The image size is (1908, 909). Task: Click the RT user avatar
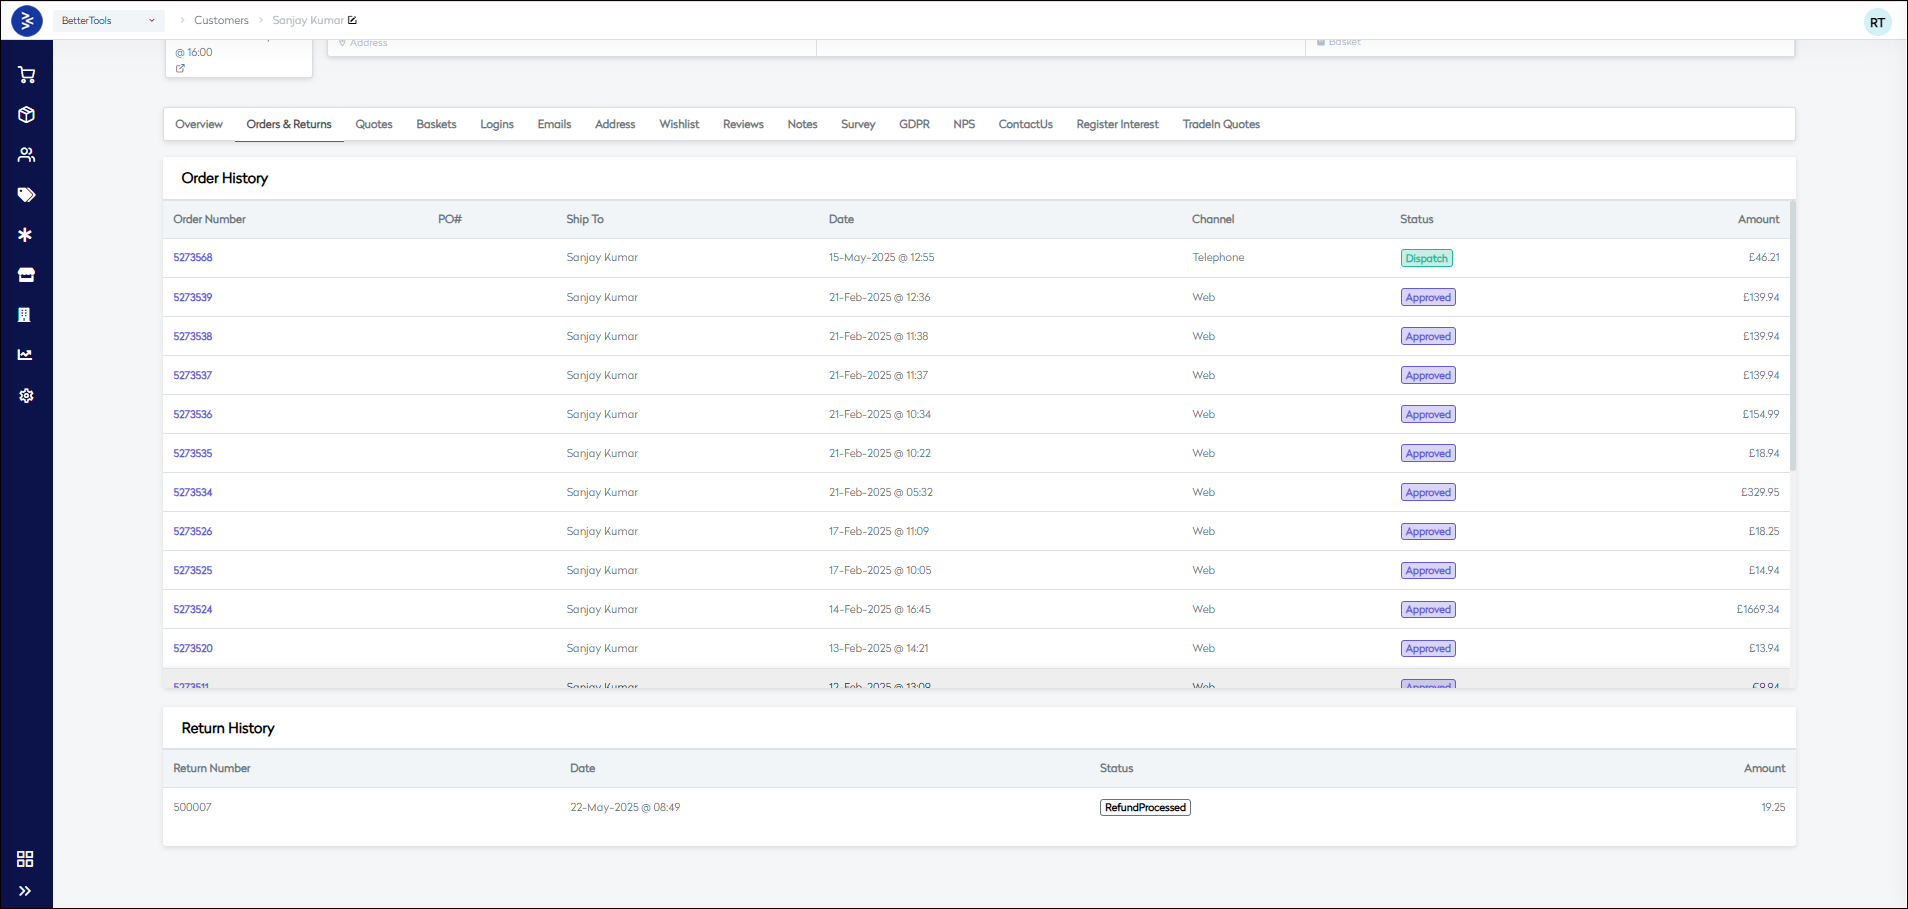[x=1877, y=22]
